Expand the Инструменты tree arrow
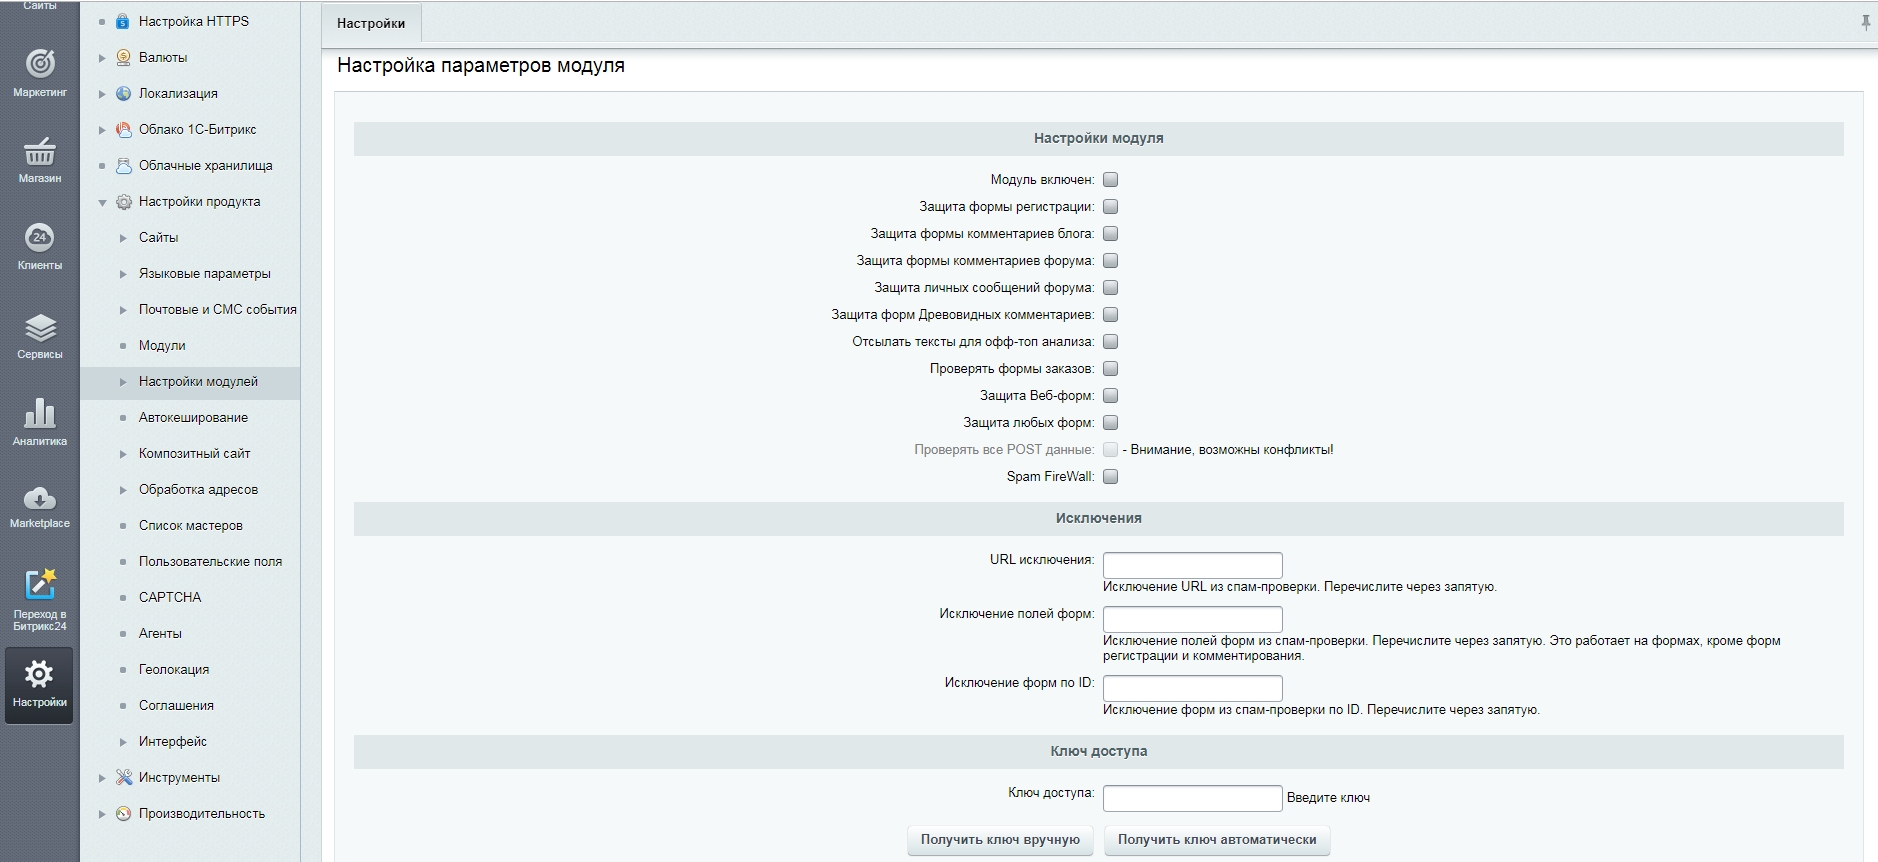 pyautogui.click(x=102, y=778)
